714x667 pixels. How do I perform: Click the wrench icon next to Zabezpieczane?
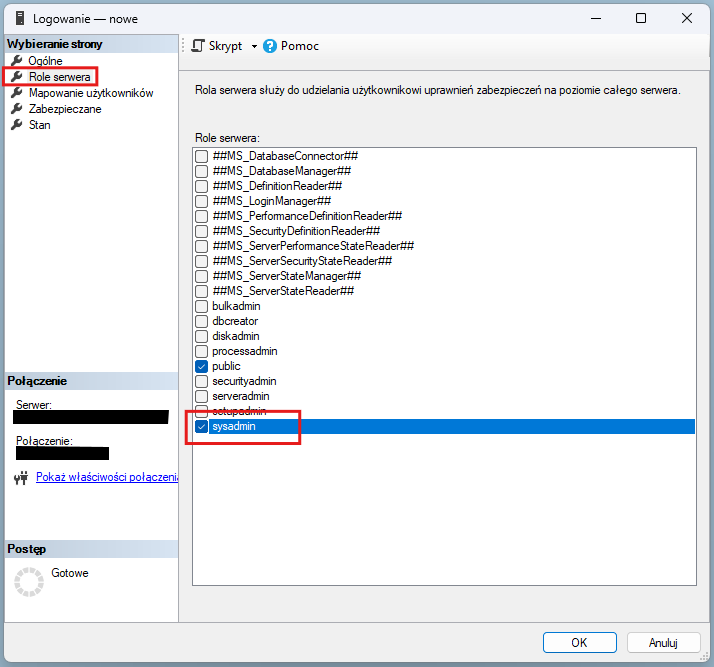pos(16,109)
